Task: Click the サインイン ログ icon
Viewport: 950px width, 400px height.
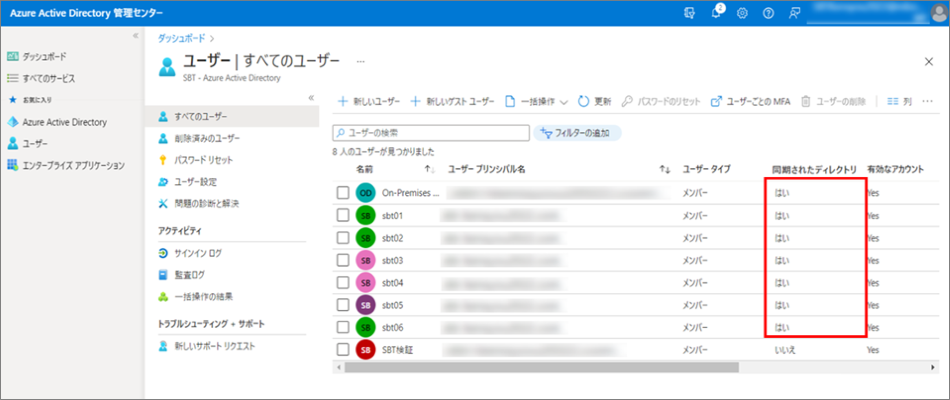Action: point(162,253)
